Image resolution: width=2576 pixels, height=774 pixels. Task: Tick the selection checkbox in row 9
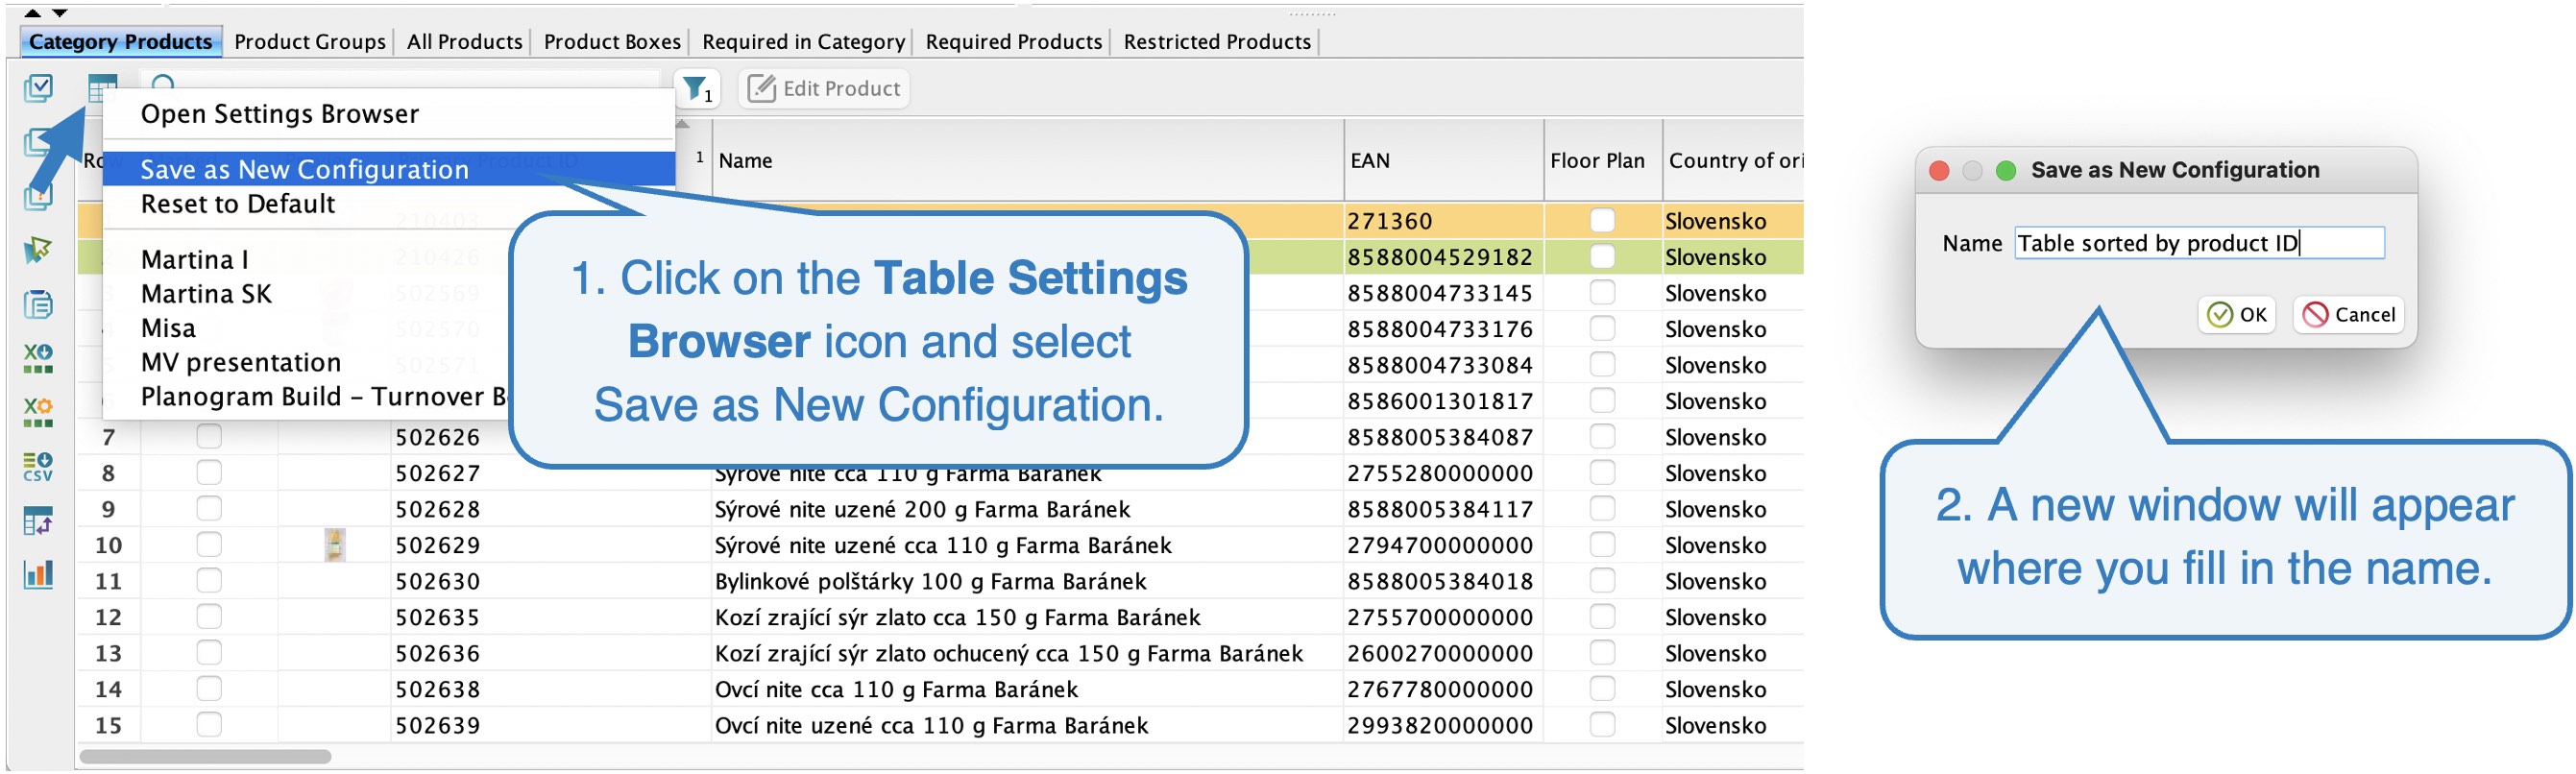209,509
